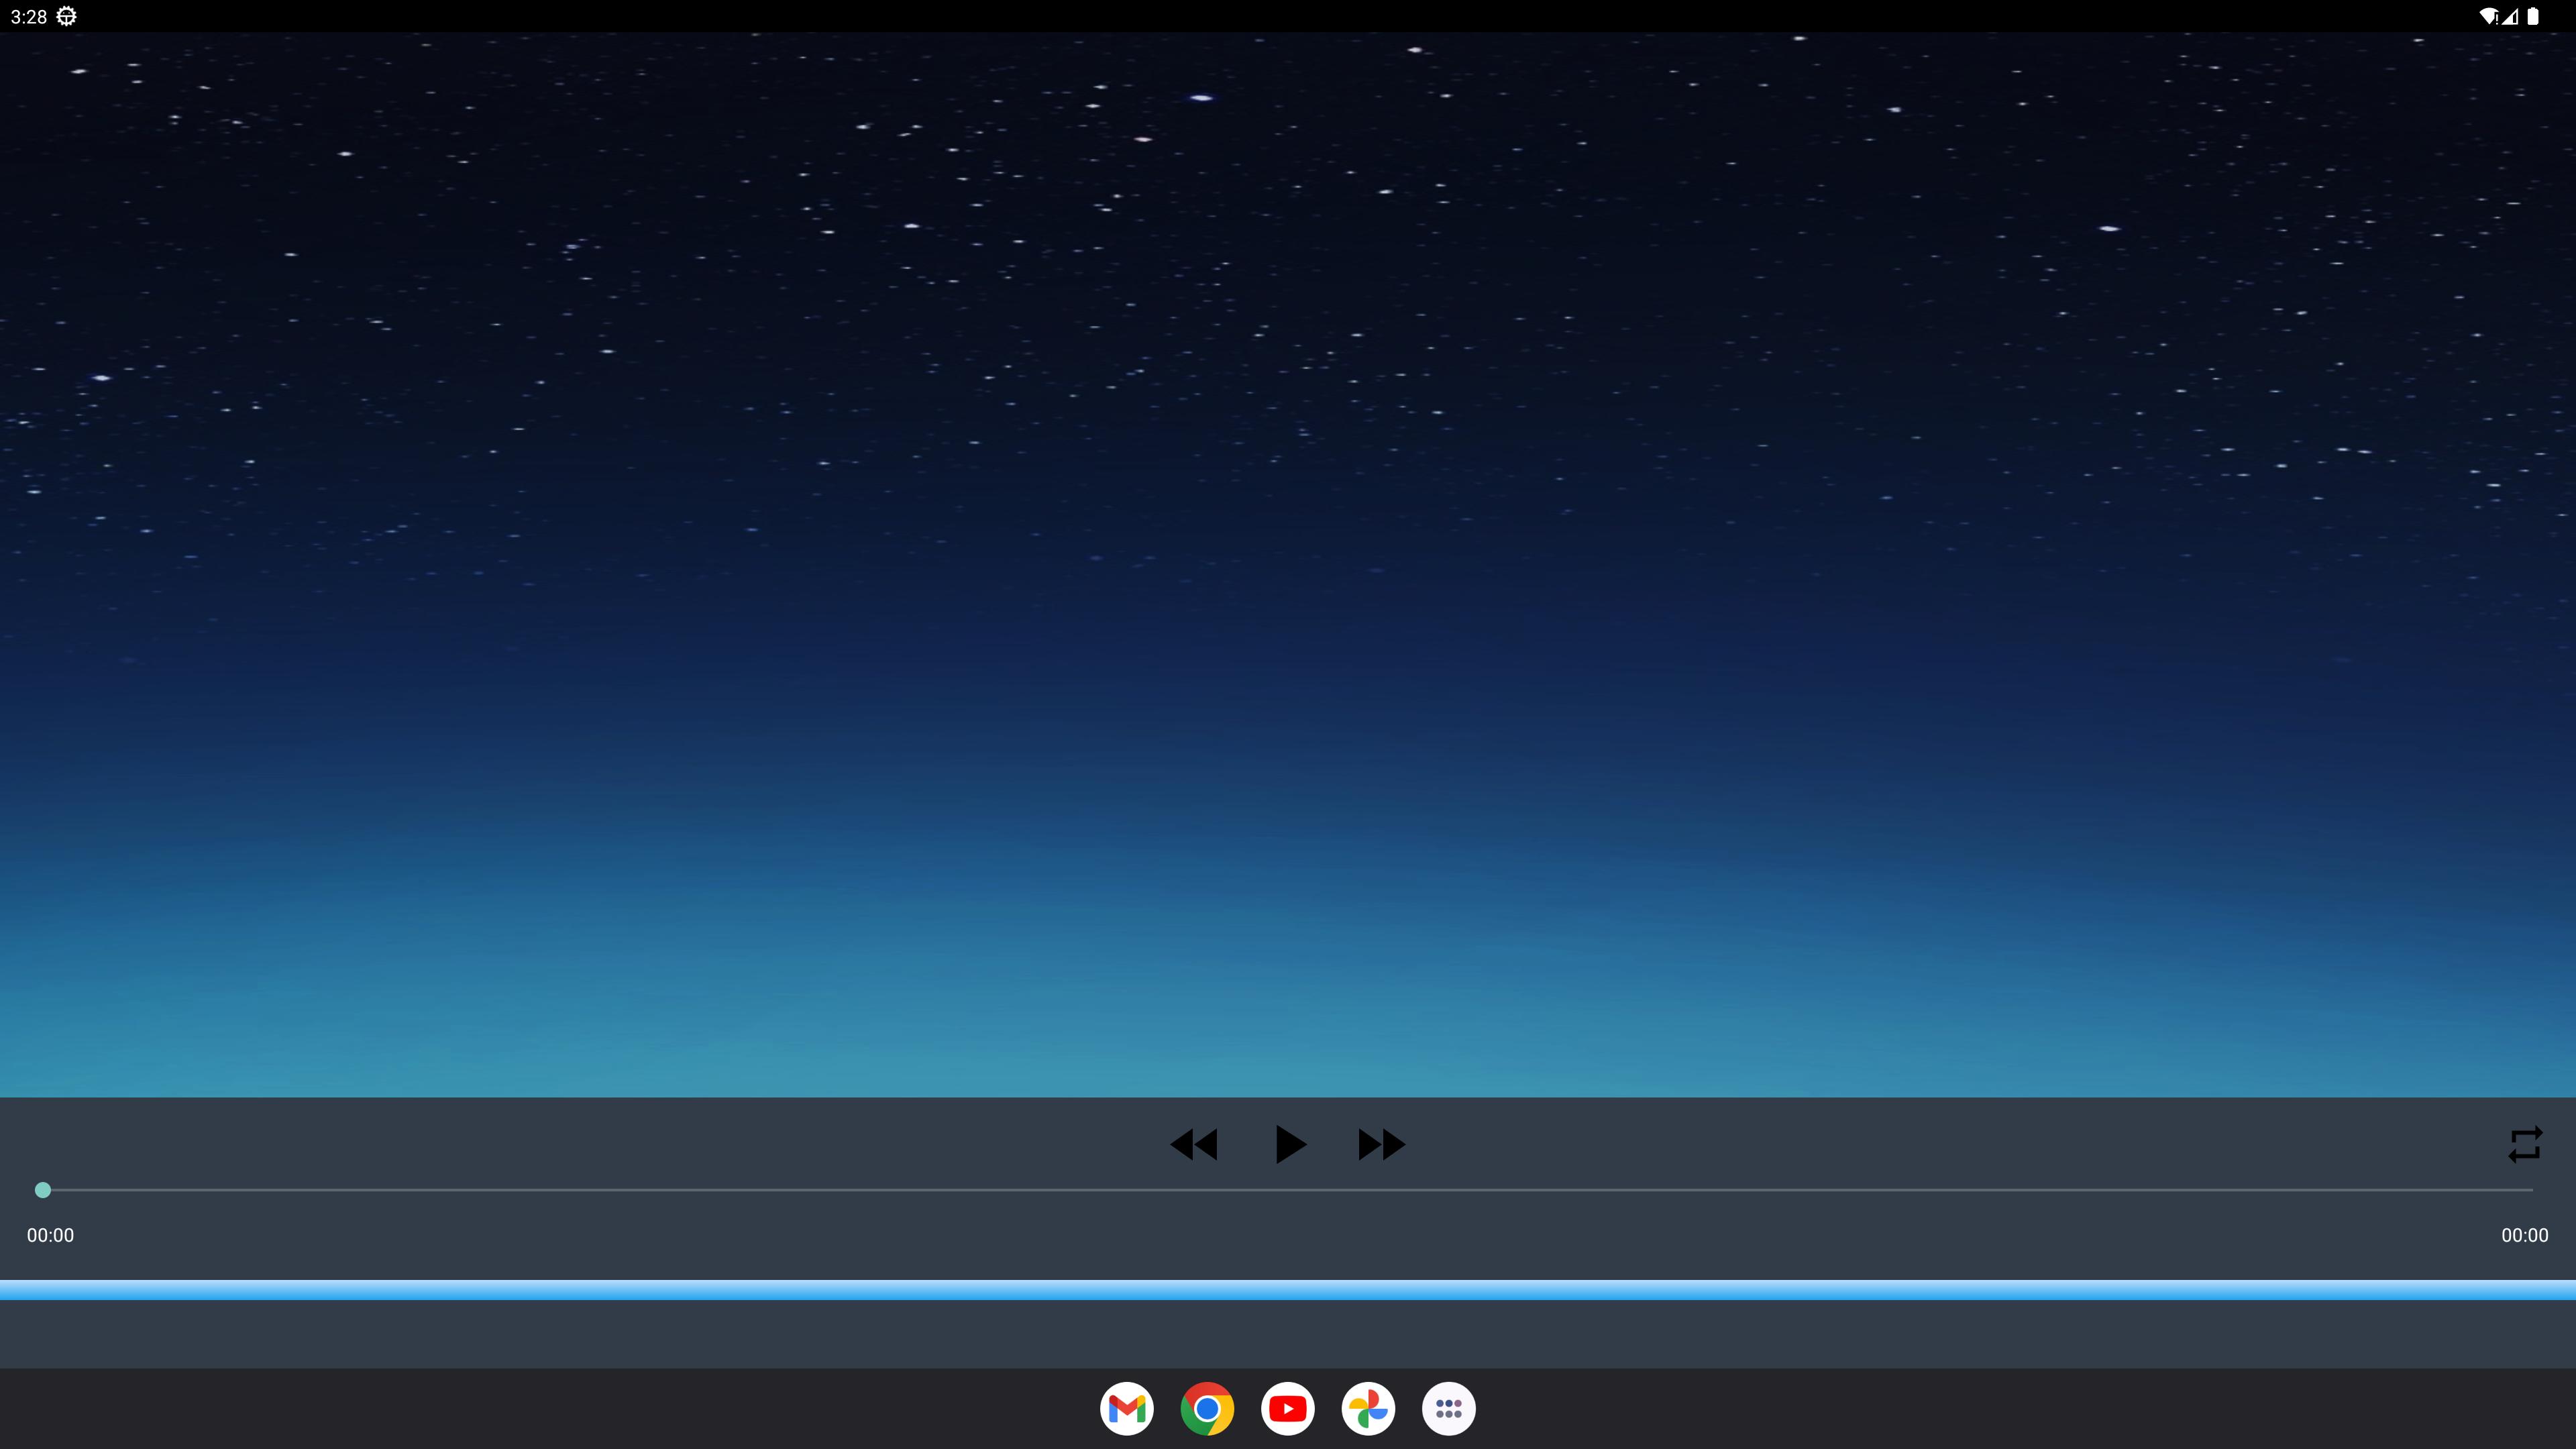
Task: Tap the fast-forward button
Action: pos(1381,1144)
